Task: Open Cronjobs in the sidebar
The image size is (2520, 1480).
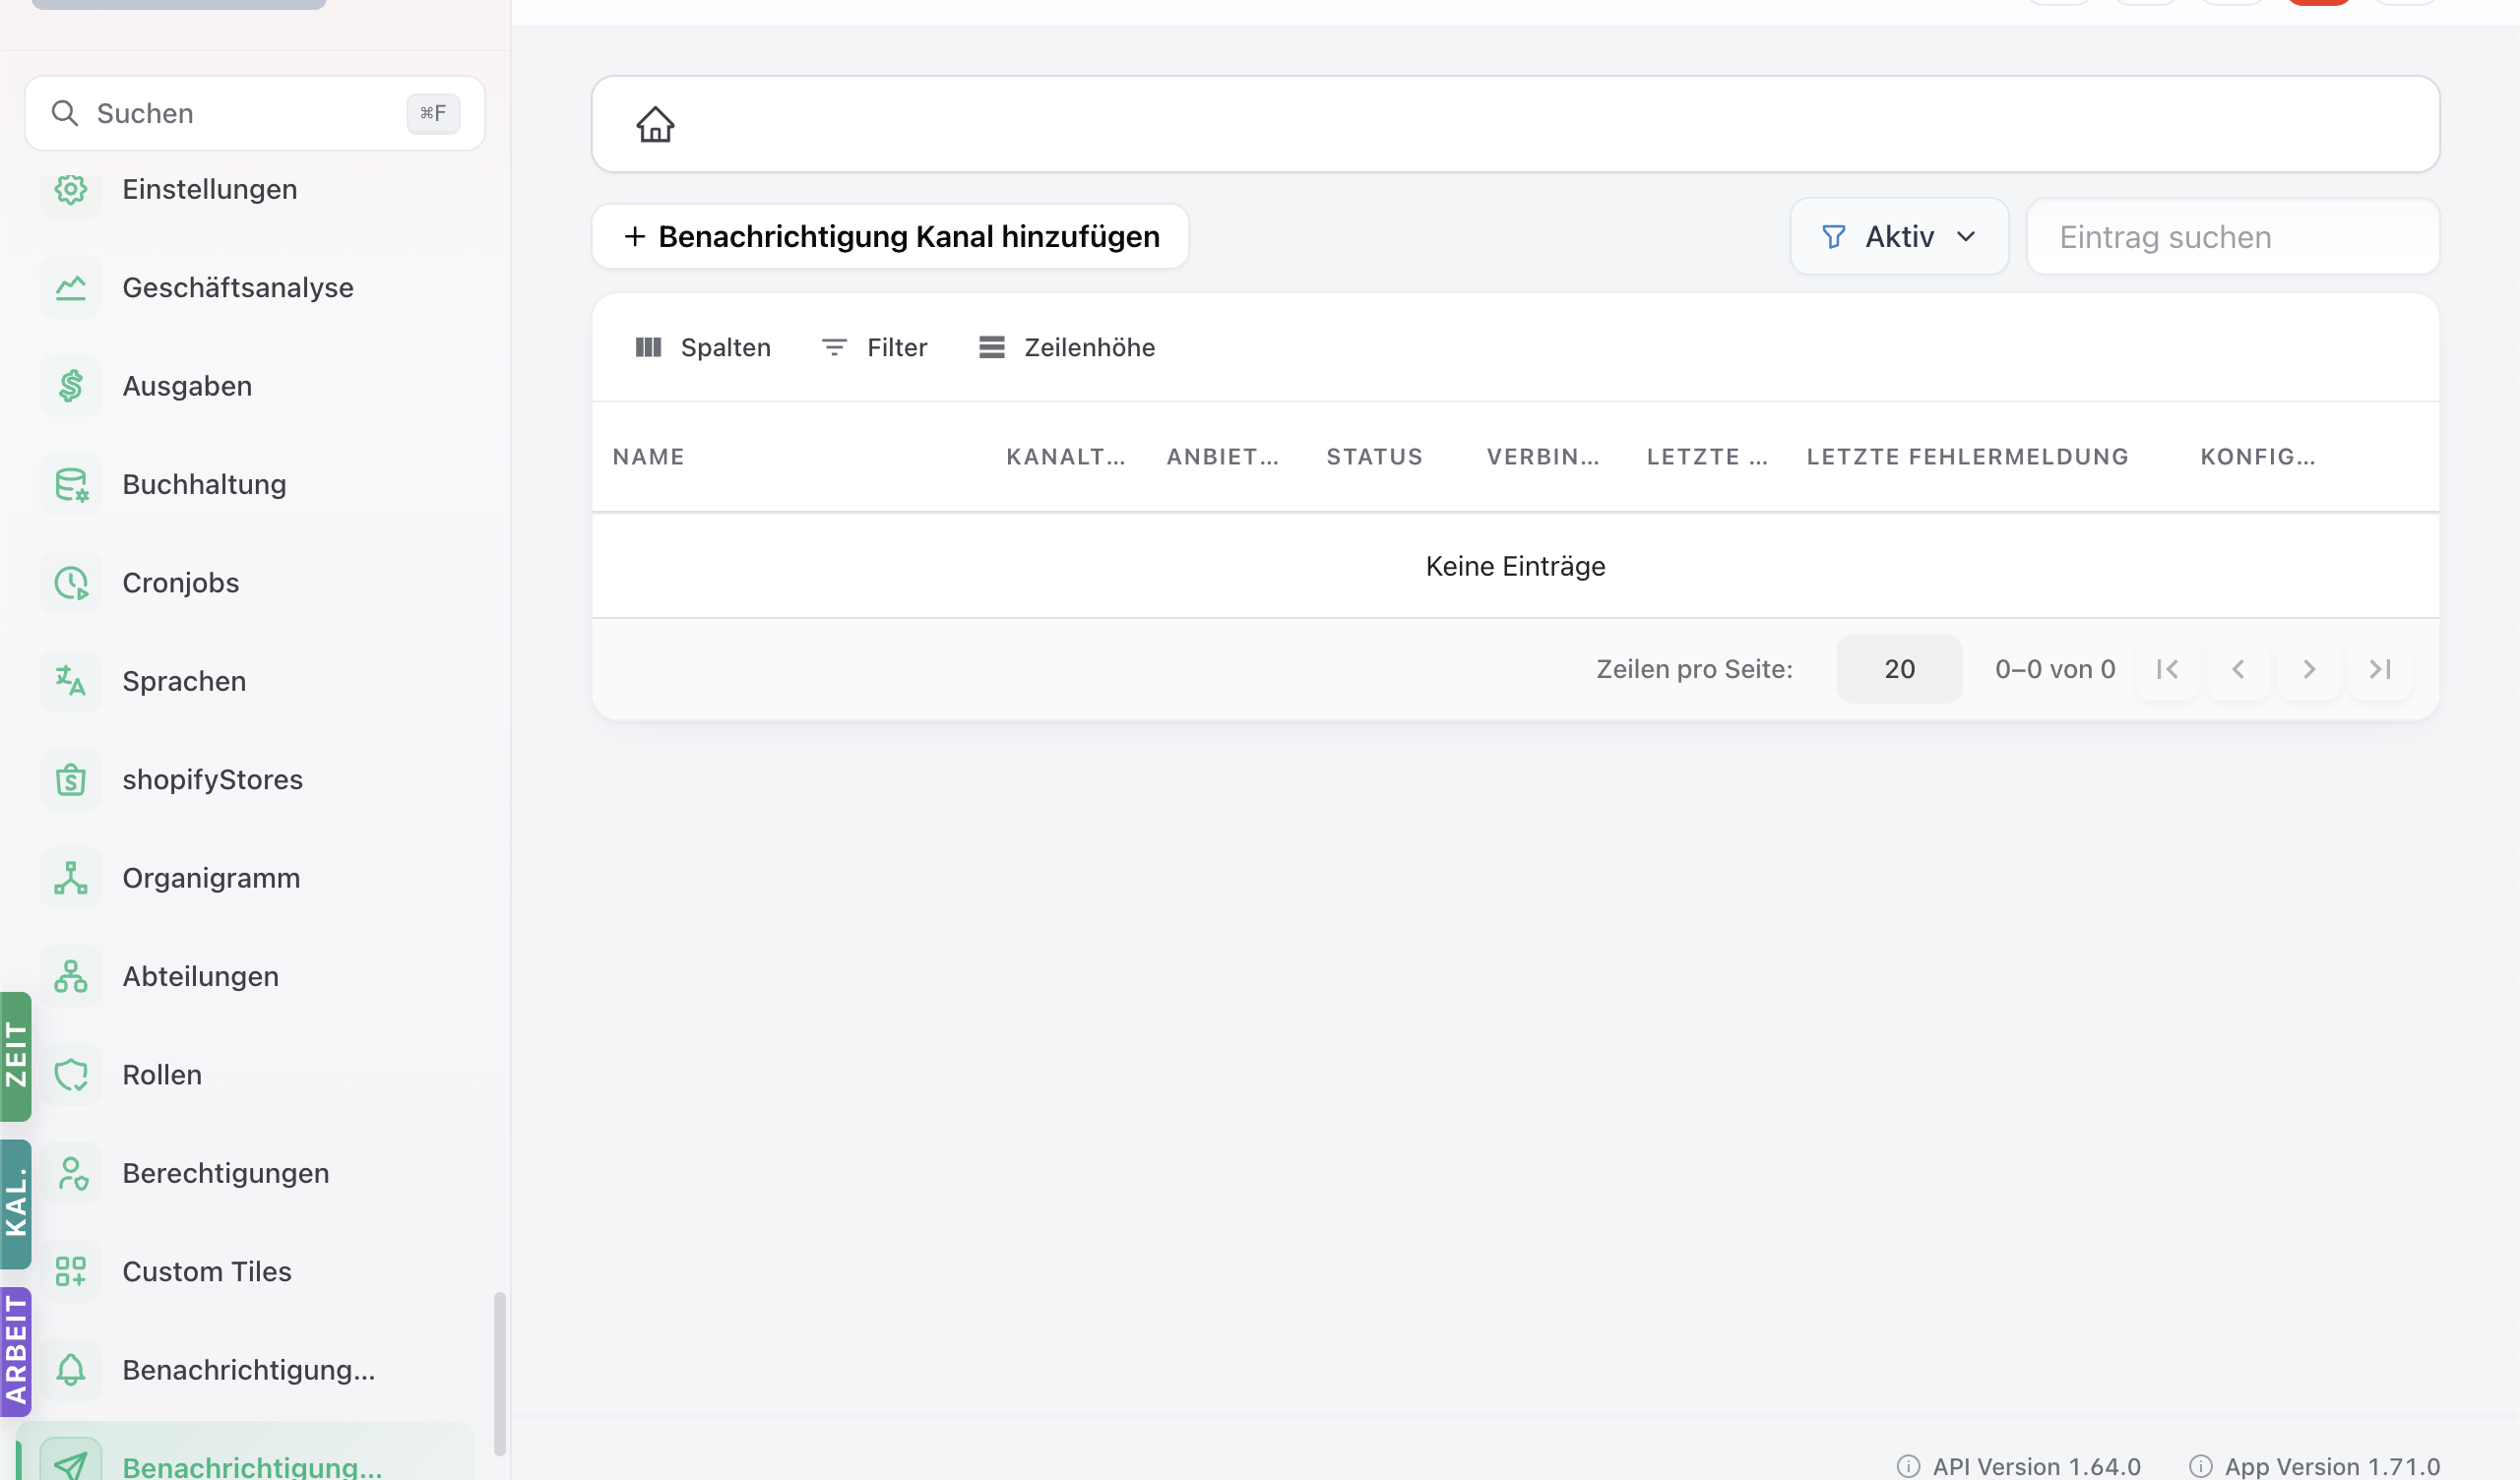Action: tap(180, 583)
